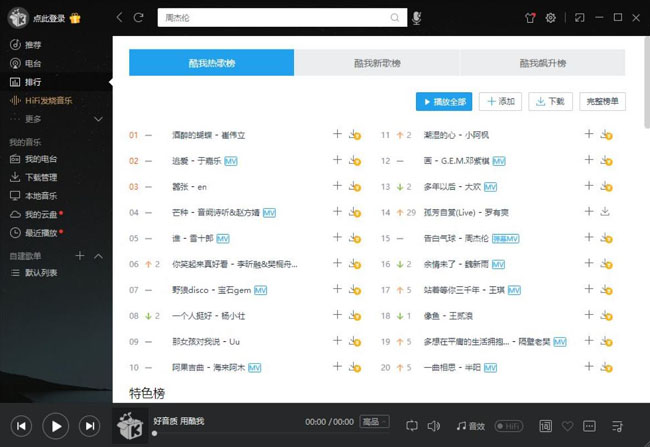Click the playback progress slider handle
This screenshot has width=650, height=447.
pyautogui.click(x=154, y=434)
